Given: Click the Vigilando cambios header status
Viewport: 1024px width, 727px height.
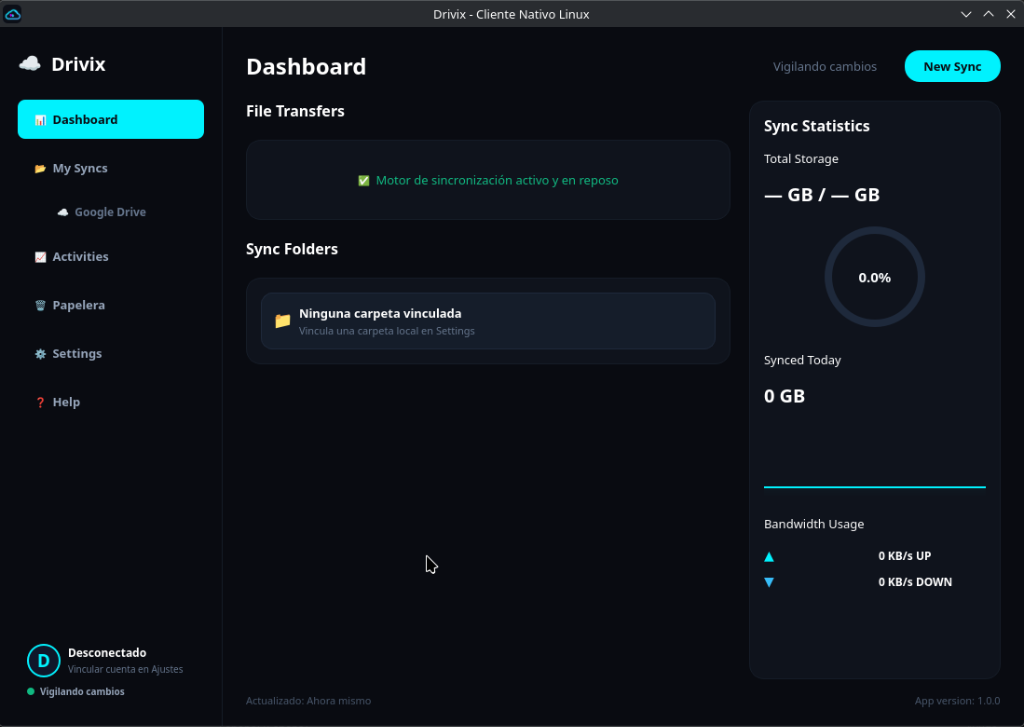Looking at the screenshot, I should (x=825, y=67).
